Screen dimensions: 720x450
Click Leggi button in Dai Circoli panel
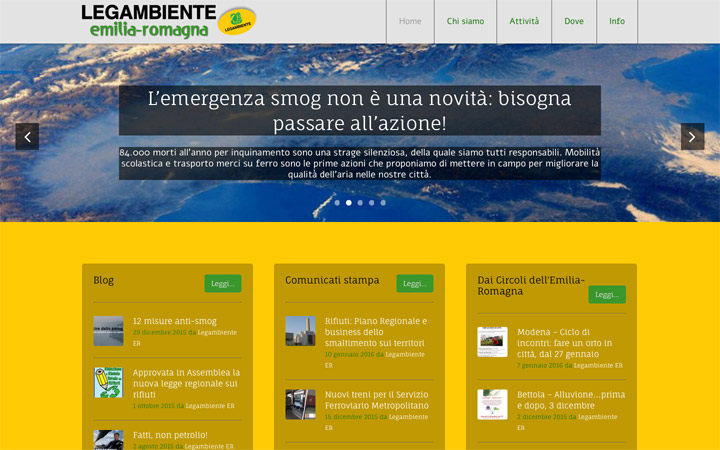pos(607,295)
